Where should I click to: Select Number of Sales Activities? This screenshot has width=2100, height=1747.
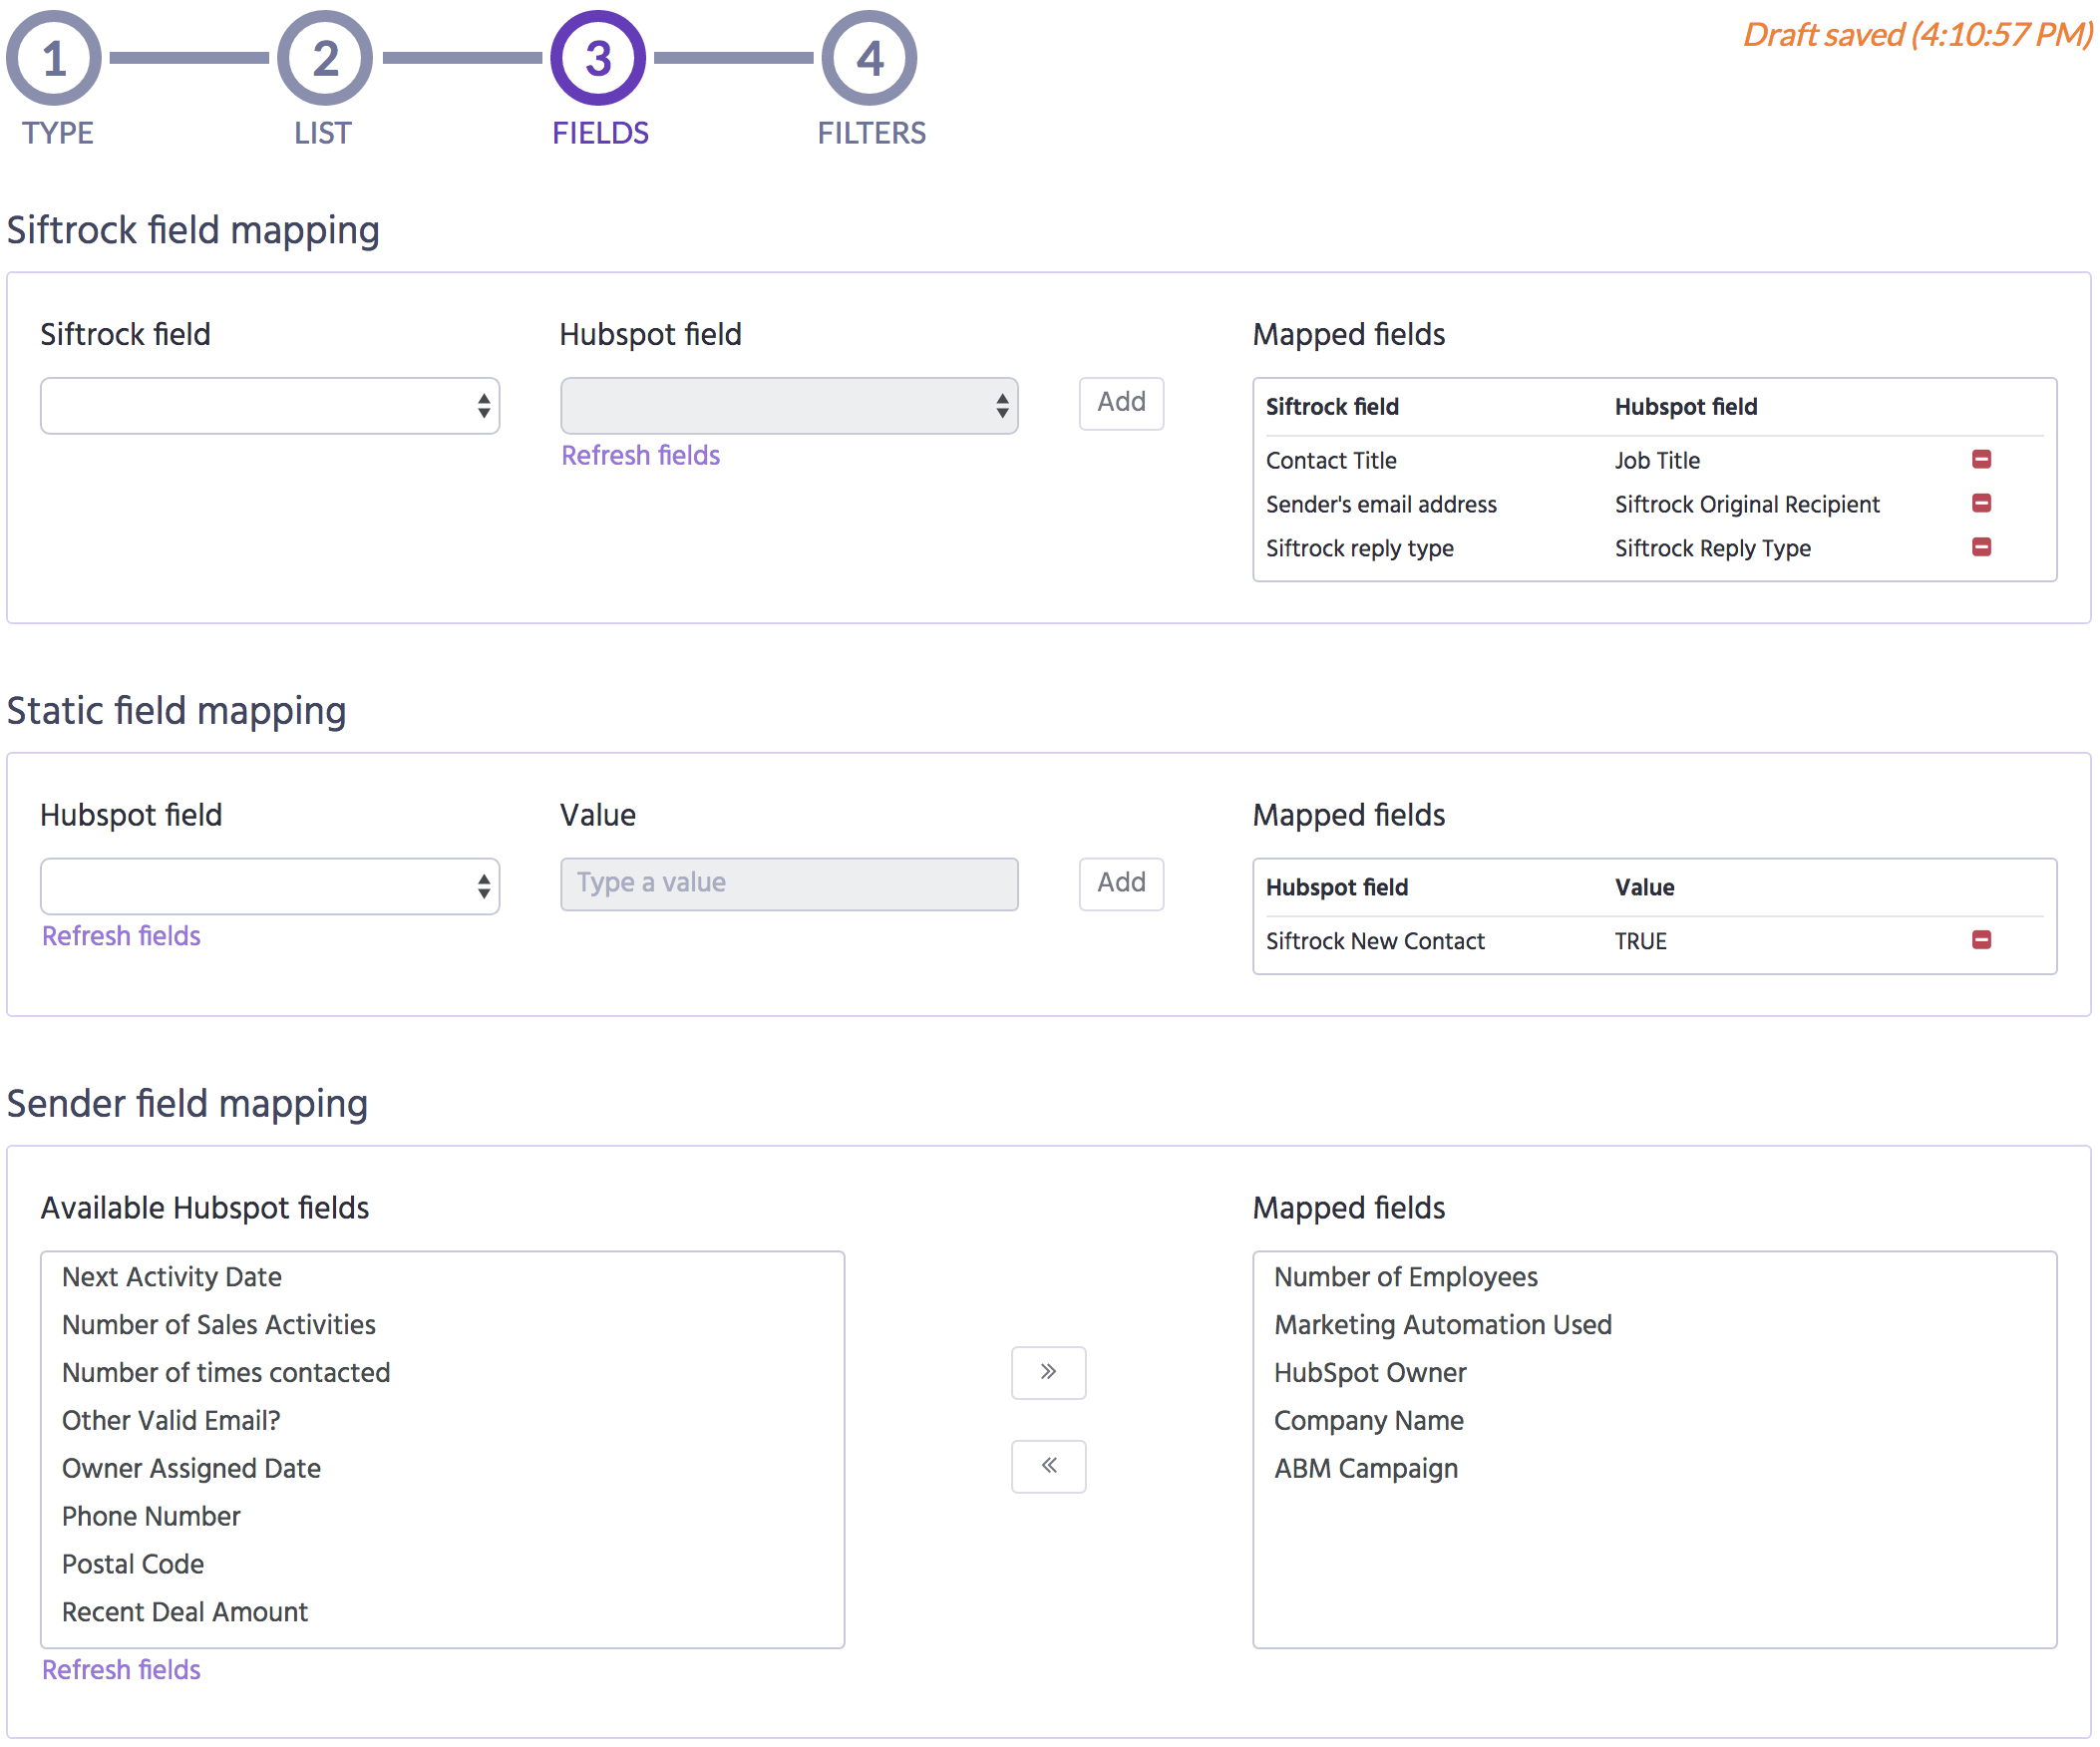(x=442, y=1325)
